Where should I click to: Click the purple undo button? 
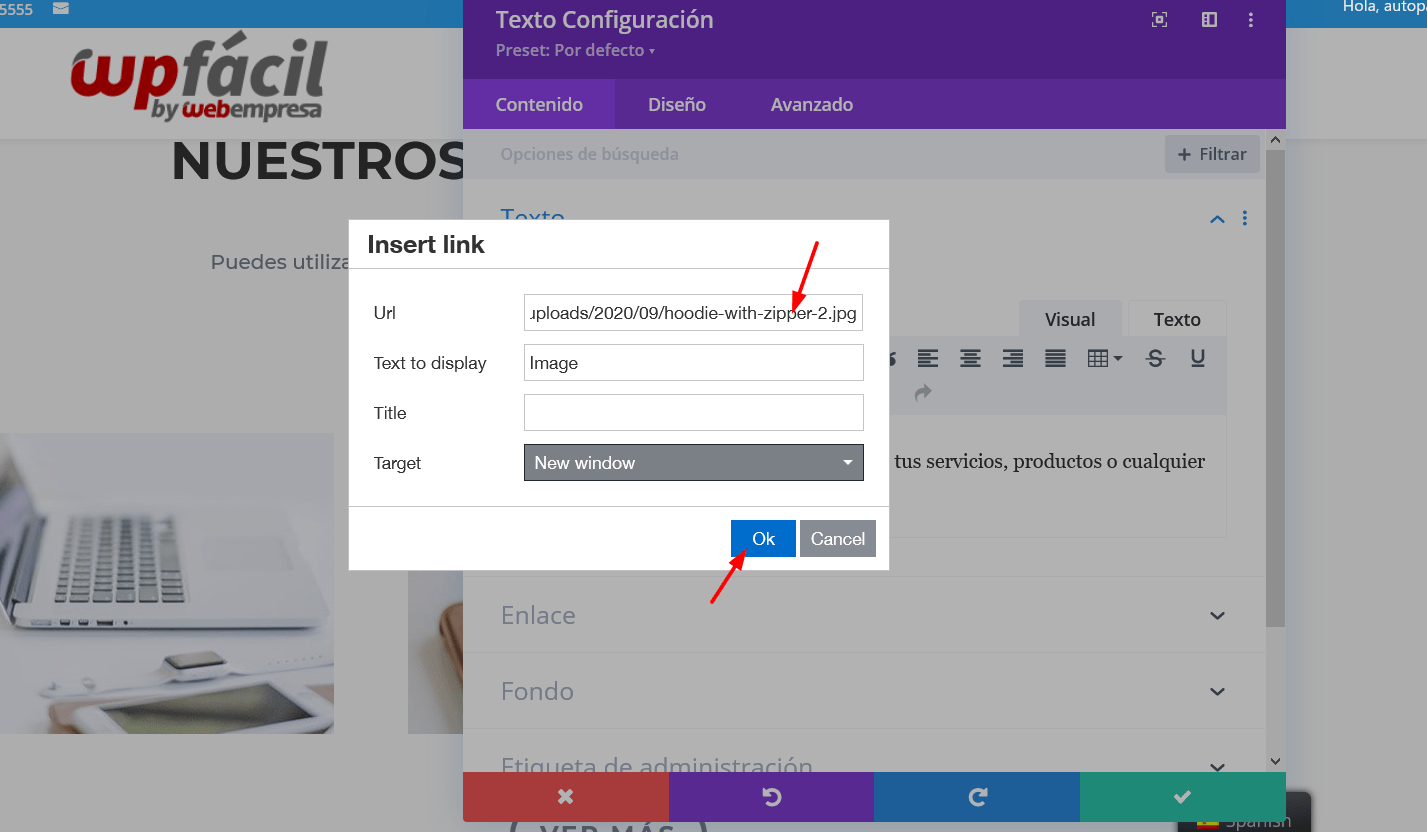tap(771, 797)
